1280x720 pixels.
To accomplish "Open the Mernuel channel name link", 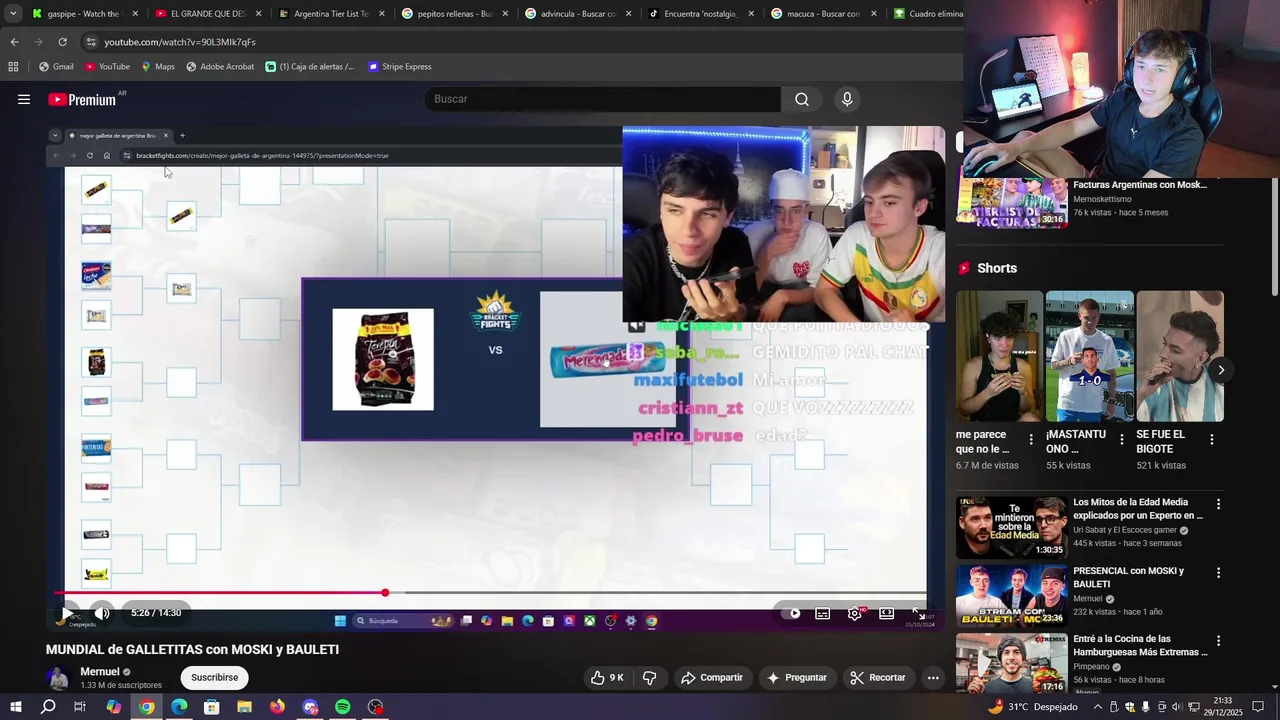I will [x=100, y=672].
